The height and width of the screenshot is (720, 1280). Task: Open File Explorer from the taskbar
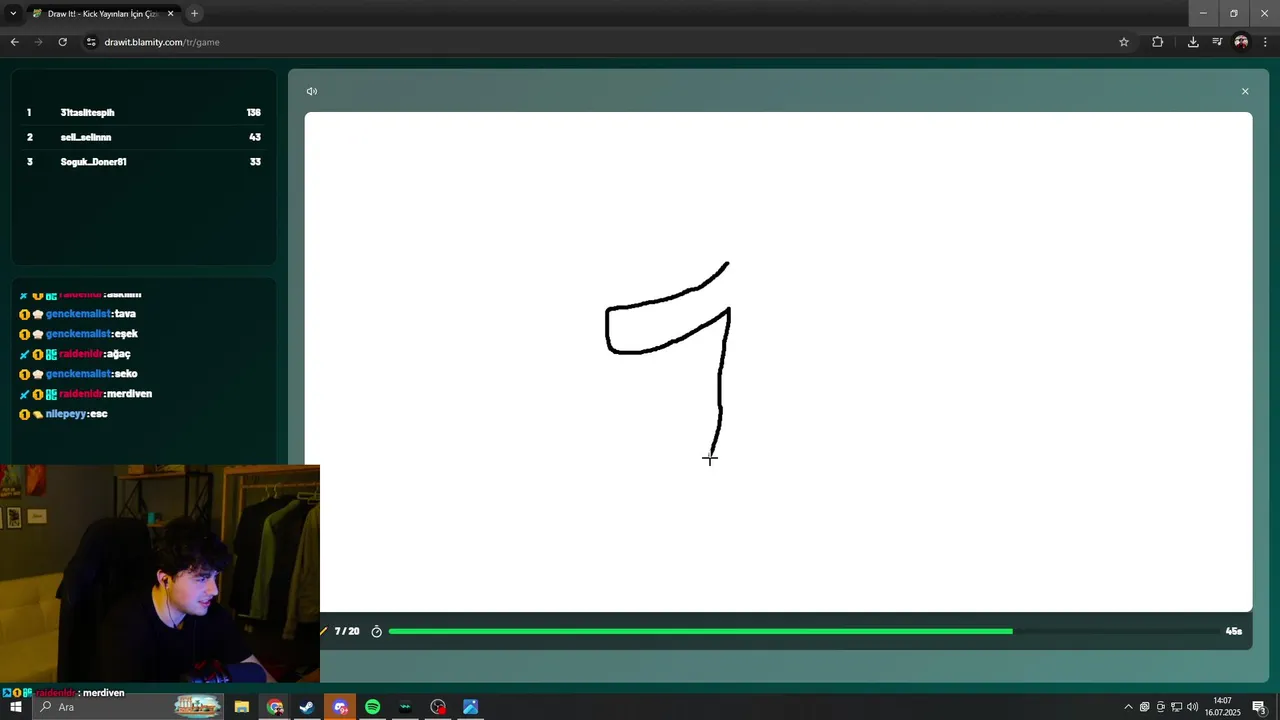click(x=242, y=707)
